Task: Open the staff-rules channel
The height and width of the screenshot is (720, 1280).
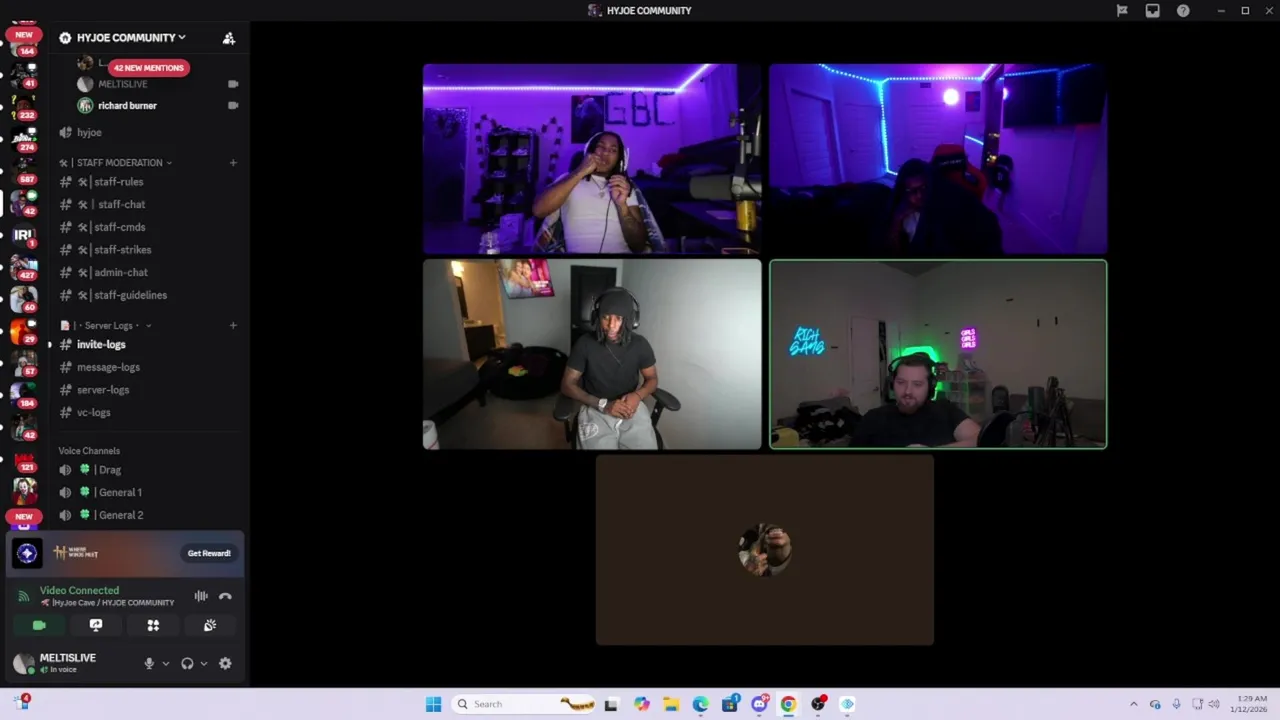Action: click(118, 182)
